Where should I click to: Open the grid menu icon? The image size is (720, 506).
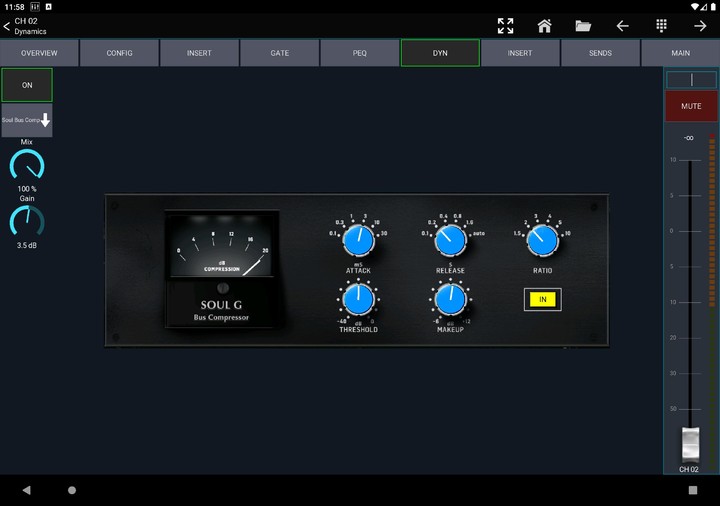pos(661,26)
